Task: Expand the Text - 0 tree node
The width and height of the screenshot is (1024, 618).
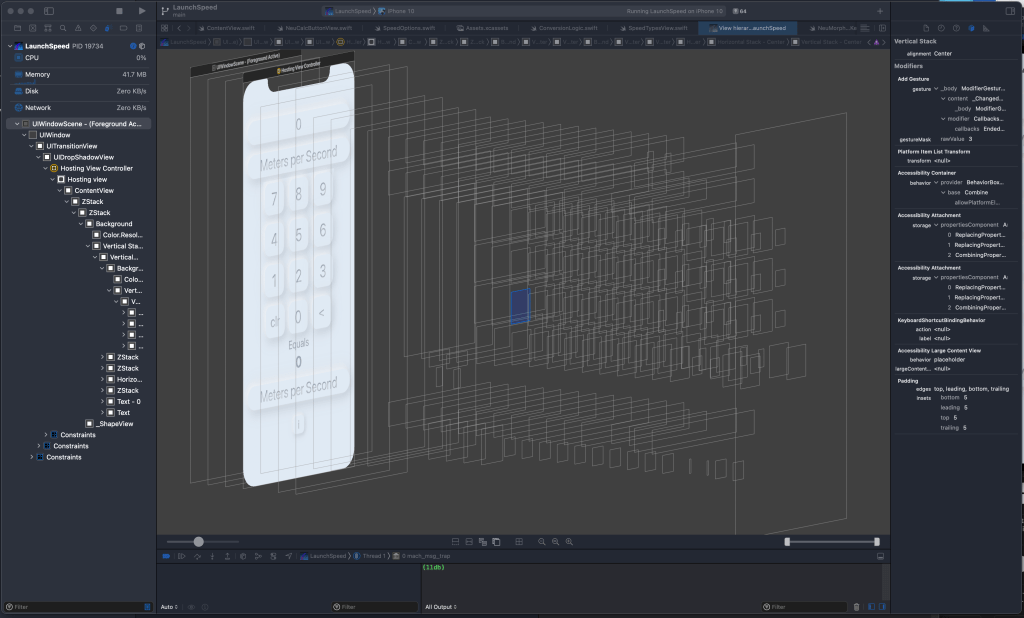Action: 103,401
